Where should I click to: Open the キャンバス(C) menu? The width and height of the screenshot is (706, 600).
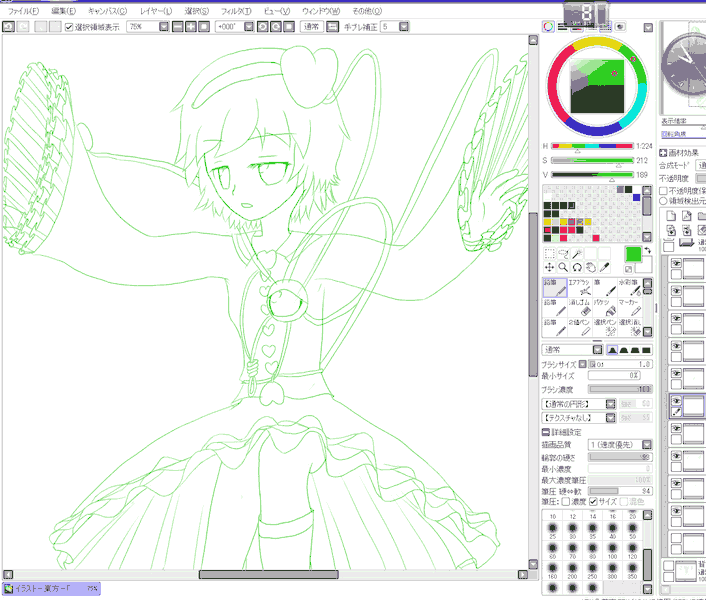108,11
